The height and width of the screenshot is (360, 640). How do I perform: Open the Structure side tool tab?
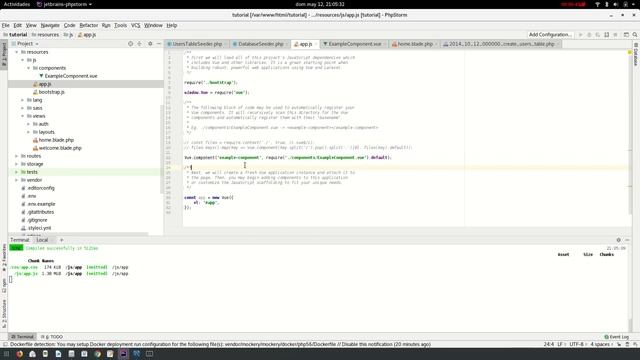point(4,314)
